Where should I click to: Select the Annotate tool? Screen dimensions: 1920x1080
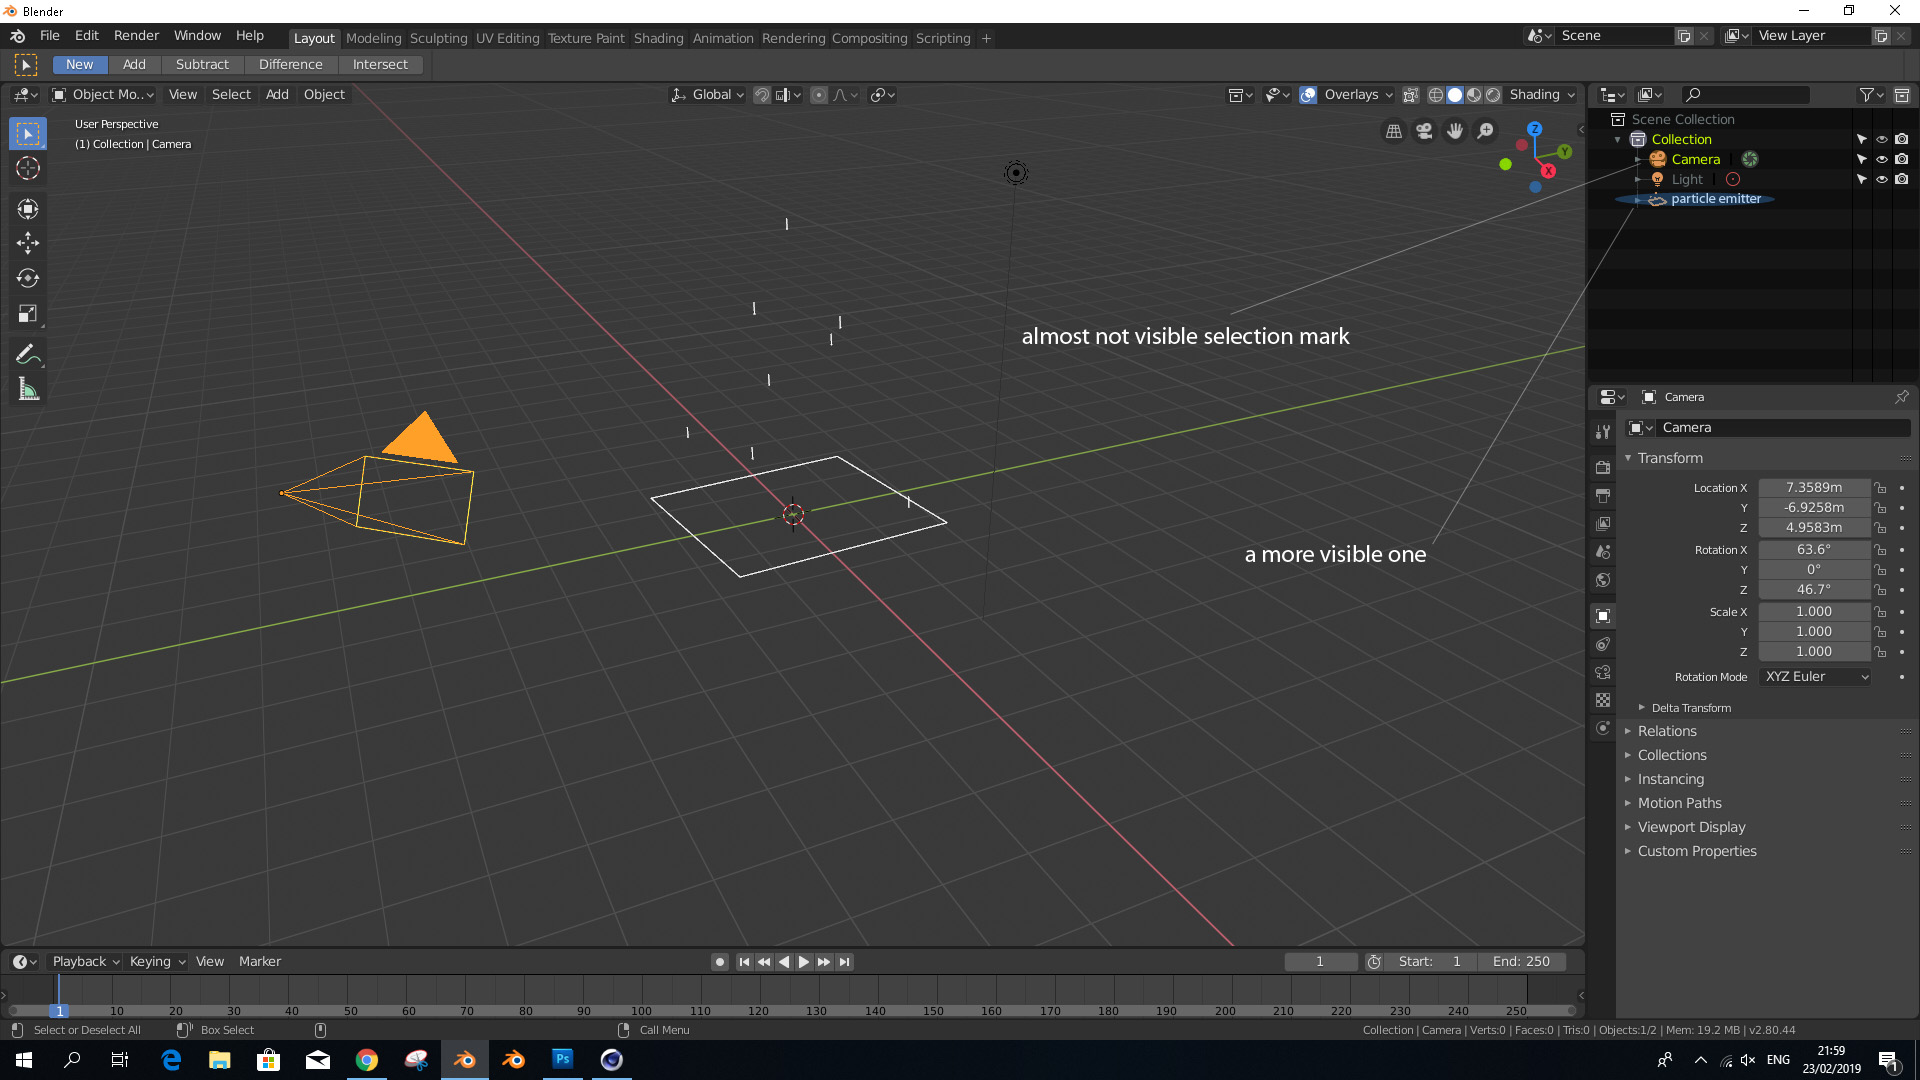coord(28,355)
